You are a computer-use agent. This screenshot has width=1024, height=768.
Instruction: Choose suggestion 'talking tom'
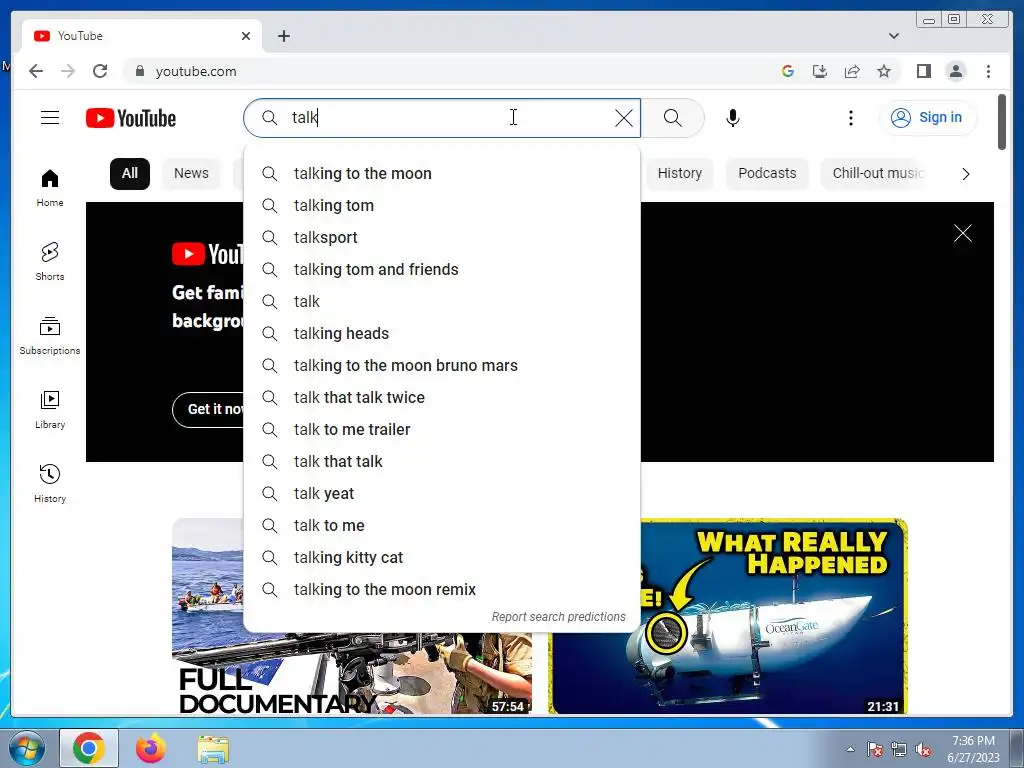tap(441, 206)
